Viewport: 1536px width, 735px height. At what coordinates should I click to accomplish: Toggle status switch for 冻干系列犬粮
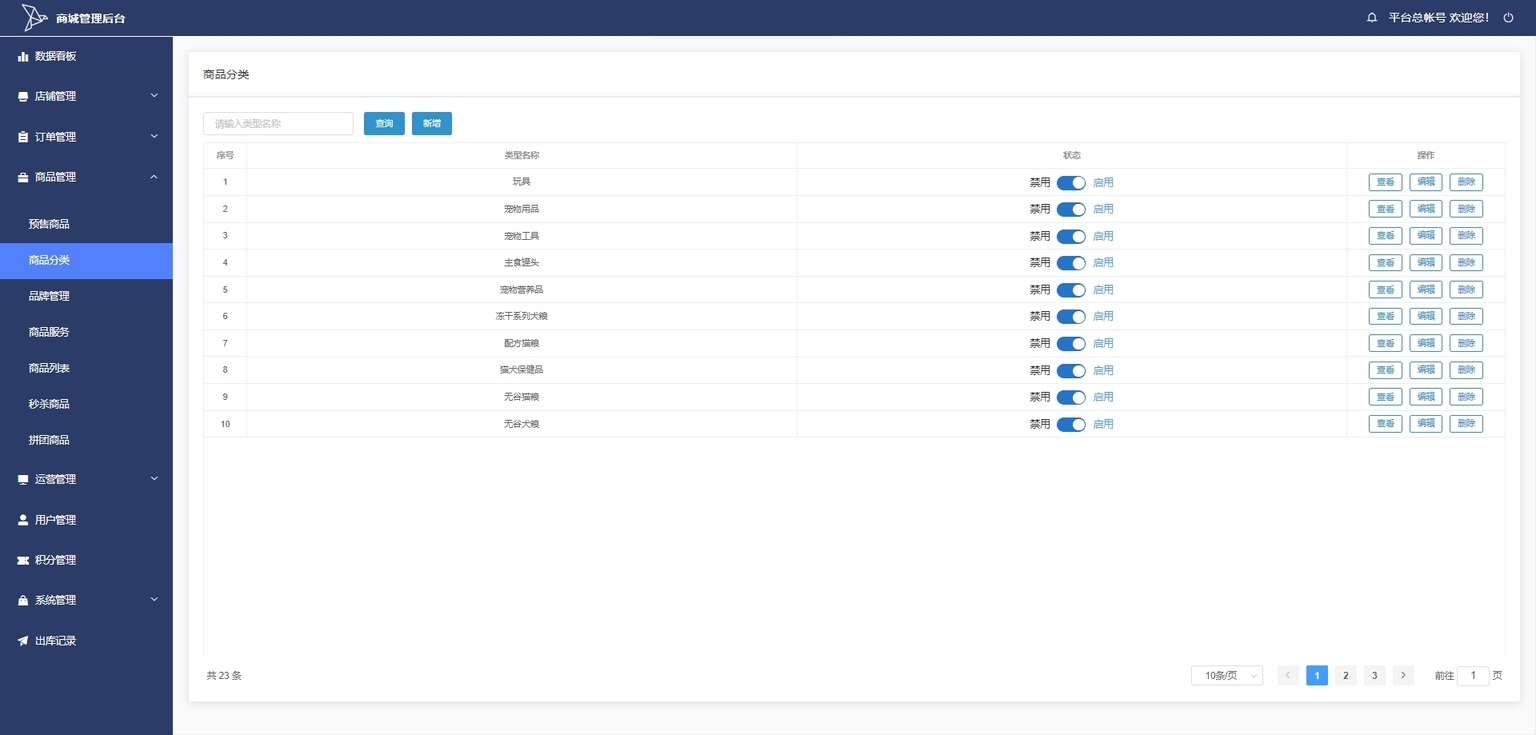click(1071, 316)
